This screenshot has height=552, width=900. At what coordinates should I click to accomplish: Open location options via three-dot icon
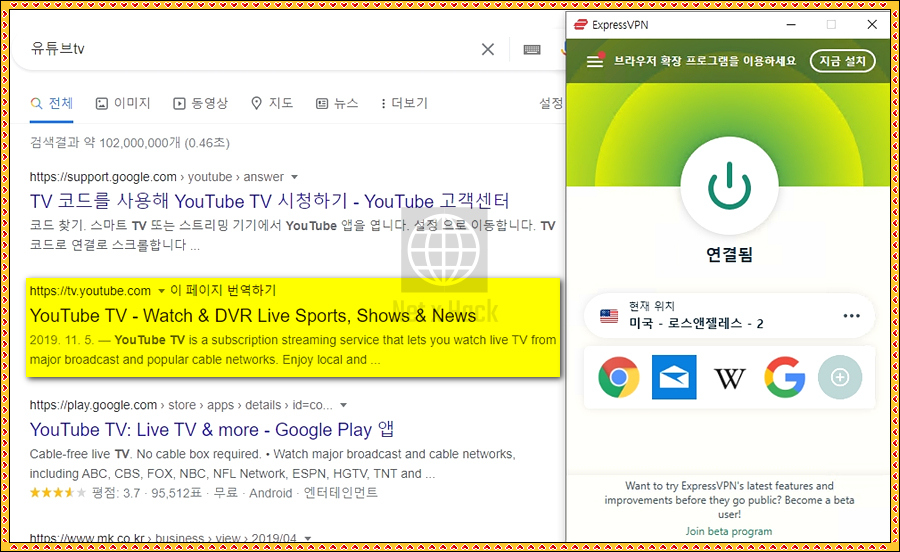852,316
